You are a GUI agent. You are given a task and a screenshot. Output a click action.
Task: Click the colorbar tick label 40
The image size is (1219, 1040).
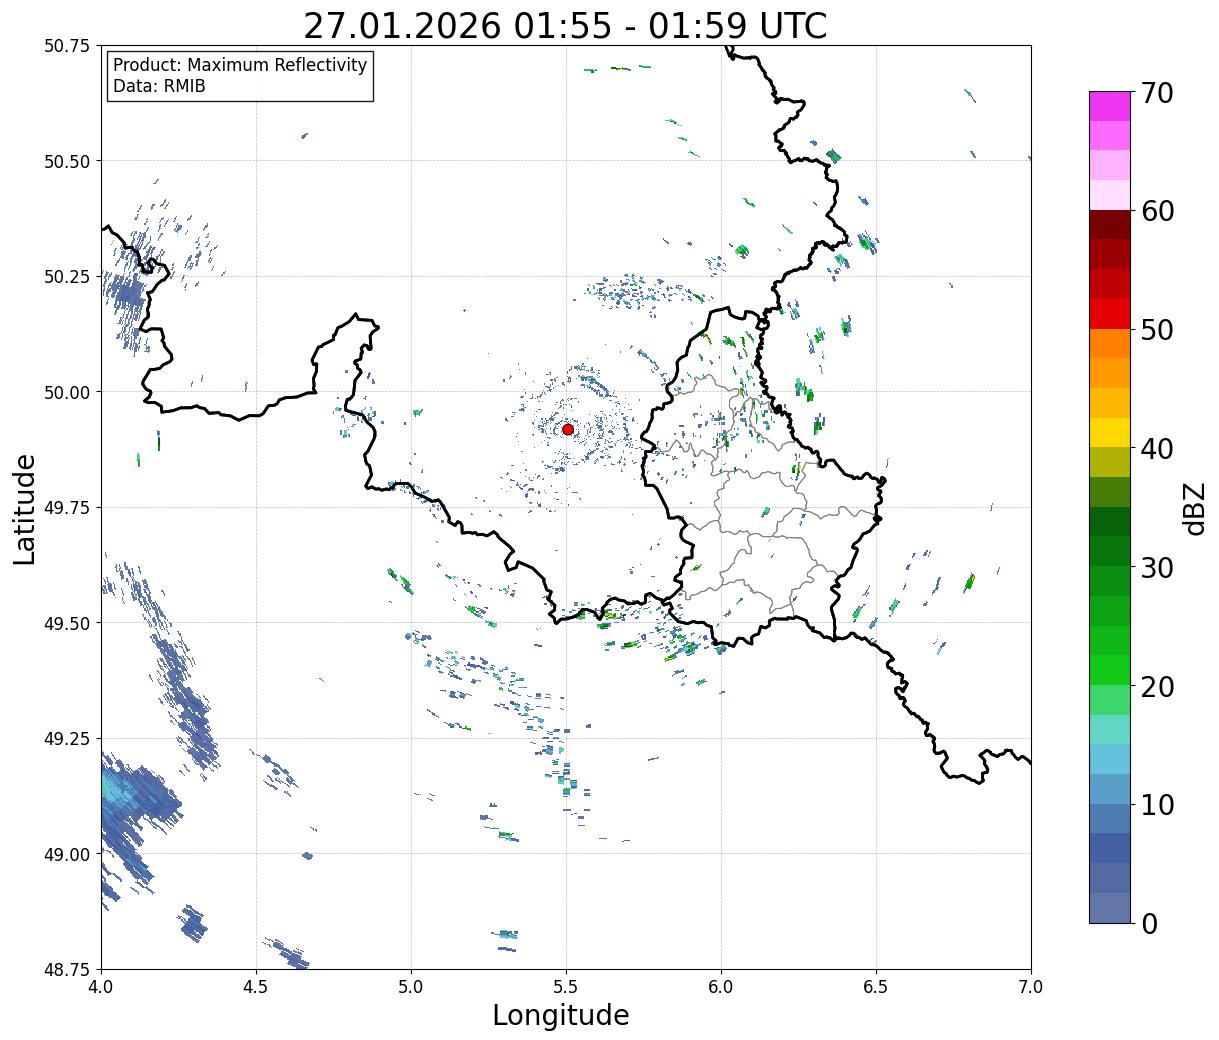(x=1156, y=448)
